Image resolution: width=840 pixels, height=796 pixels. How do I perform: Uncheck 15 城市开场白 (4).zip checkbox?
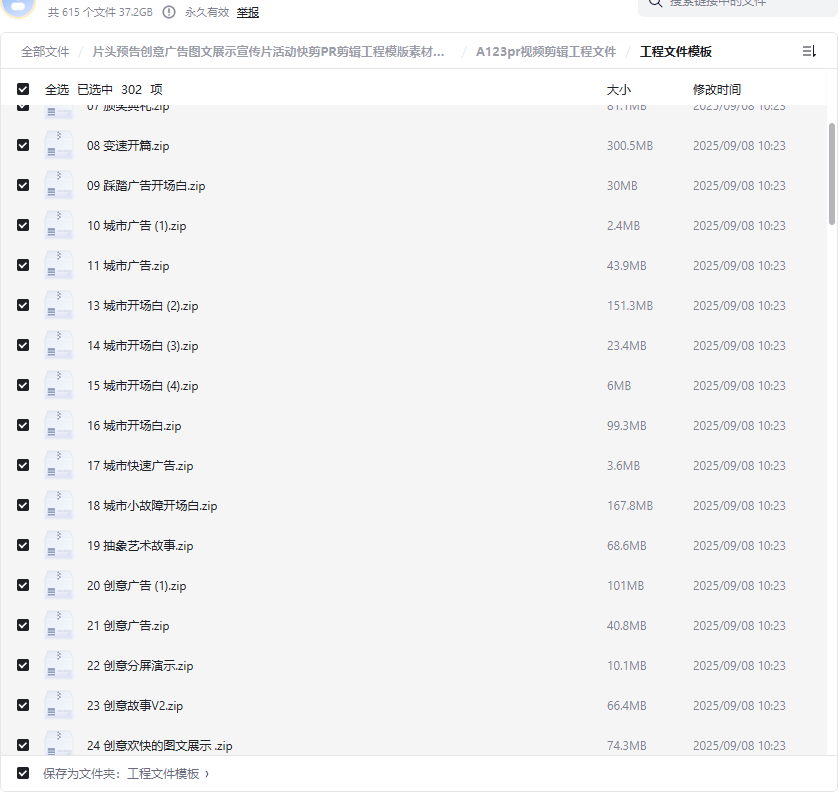click(x=23, y=385)
